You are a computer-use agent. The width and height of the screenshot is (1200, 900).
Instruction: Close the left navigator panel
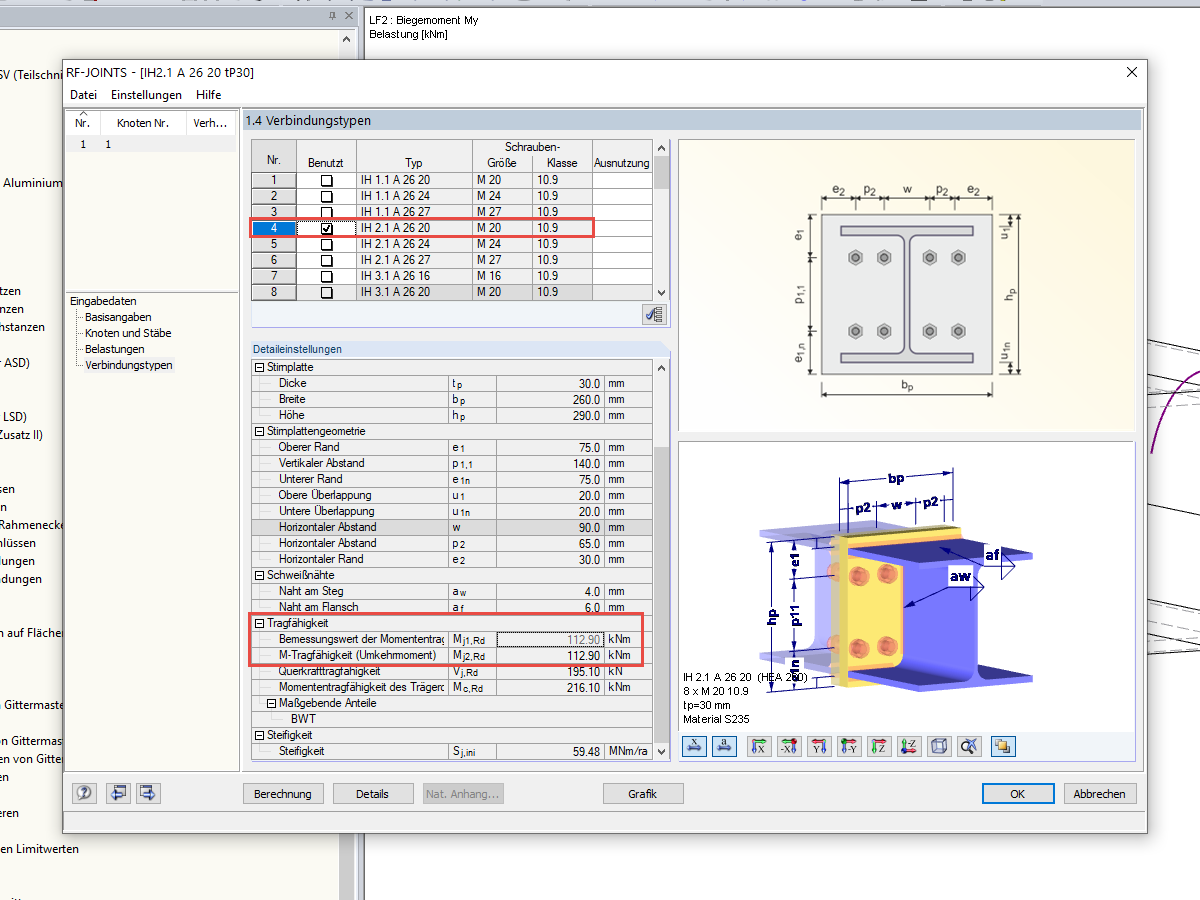[x=348, y=17]
